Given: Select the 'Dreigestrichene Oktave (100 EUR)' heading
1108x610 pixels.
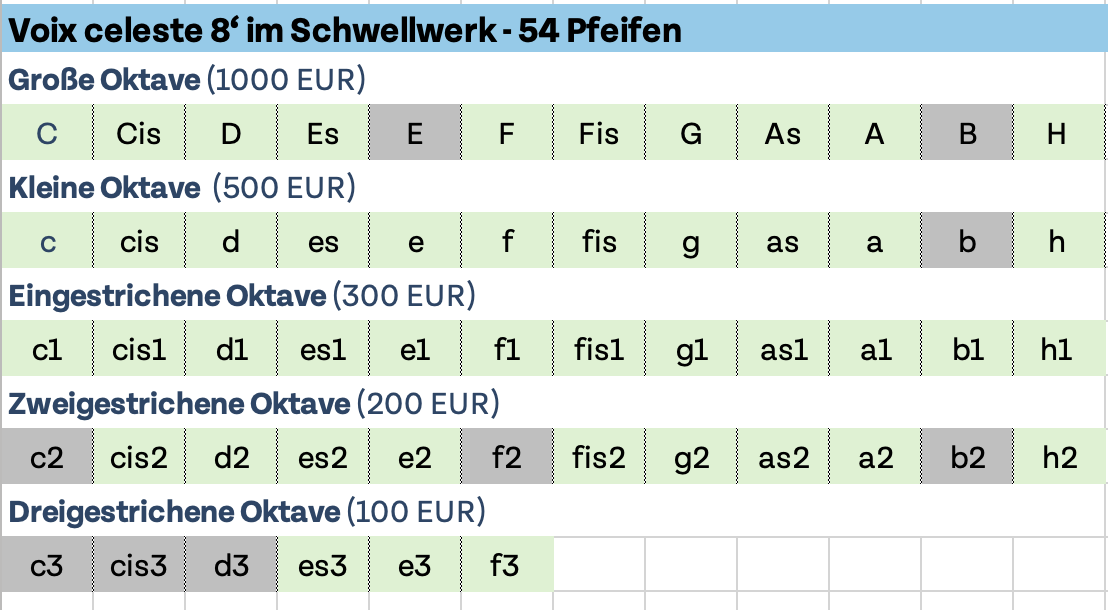Looking at the screenshot, I should 247,512.
